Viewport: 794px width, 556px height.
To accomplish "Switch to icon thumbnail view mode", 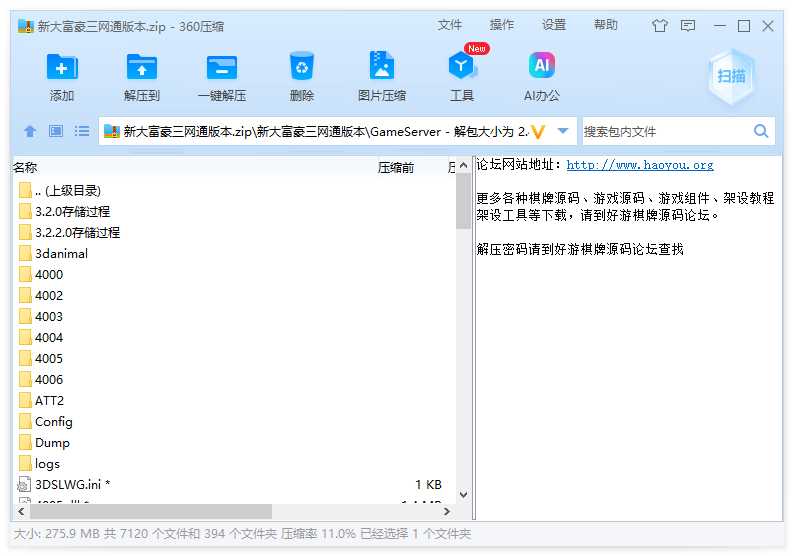I will (x=56, y=131).
